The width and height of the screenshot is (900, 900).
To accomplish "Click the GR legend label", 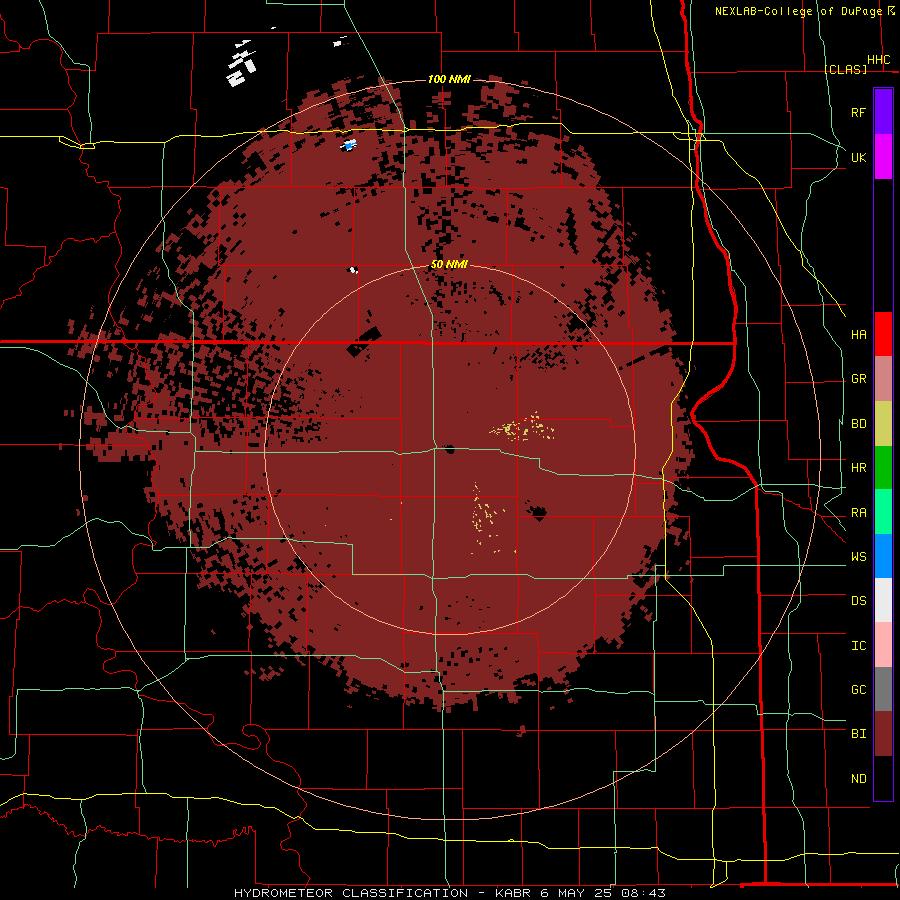I will pyautogui.click(x=858, y=379).
